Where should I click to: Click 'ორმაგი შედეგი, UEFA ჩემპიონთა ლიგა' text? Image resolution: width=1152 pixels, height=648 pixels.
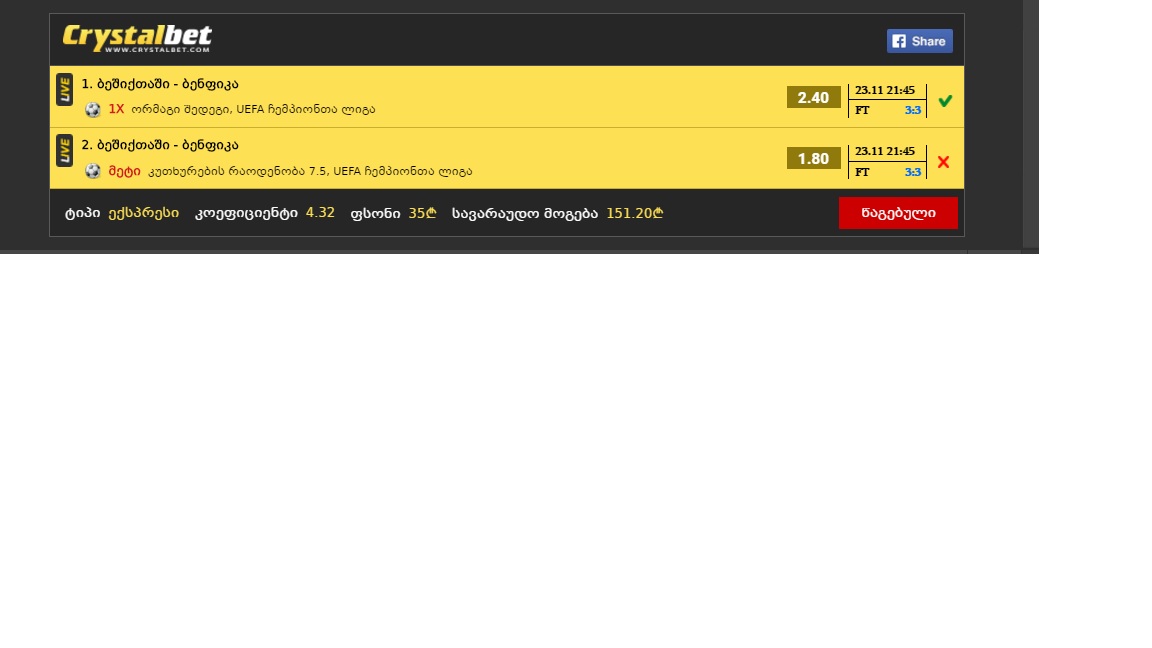coord(253,109)
